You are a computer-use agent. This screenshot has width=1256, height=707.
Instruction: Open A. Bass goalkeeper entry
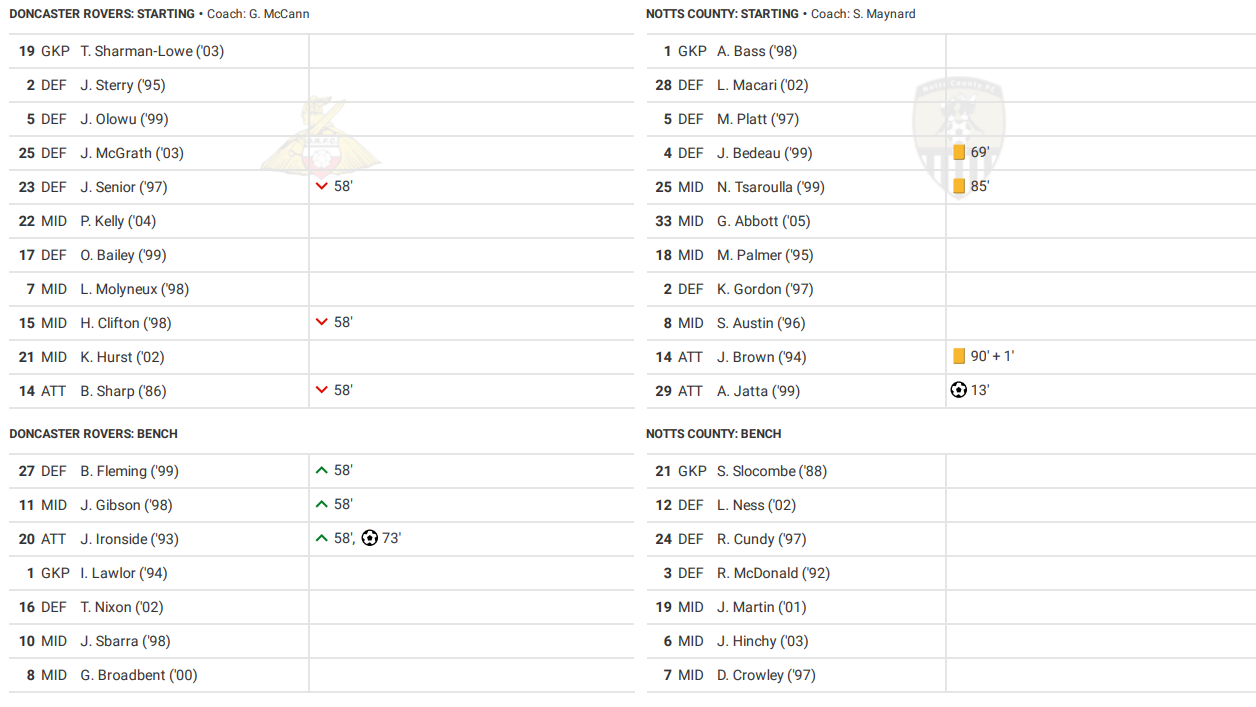click(757, 51)
